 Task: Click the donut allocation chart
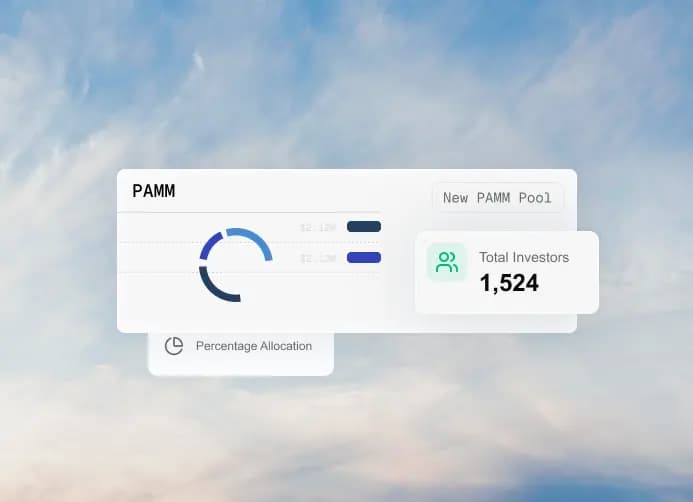pos(236,265)
